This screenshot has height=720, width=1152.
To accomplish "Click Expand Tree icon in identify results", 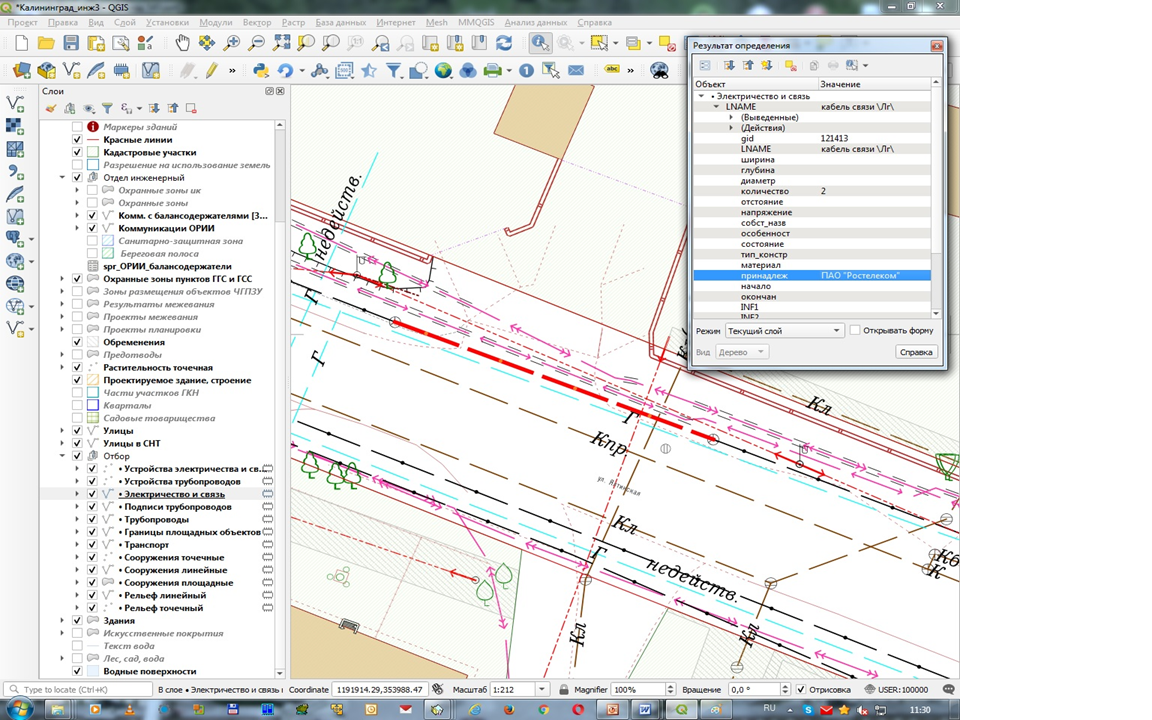I will (730, 66).
